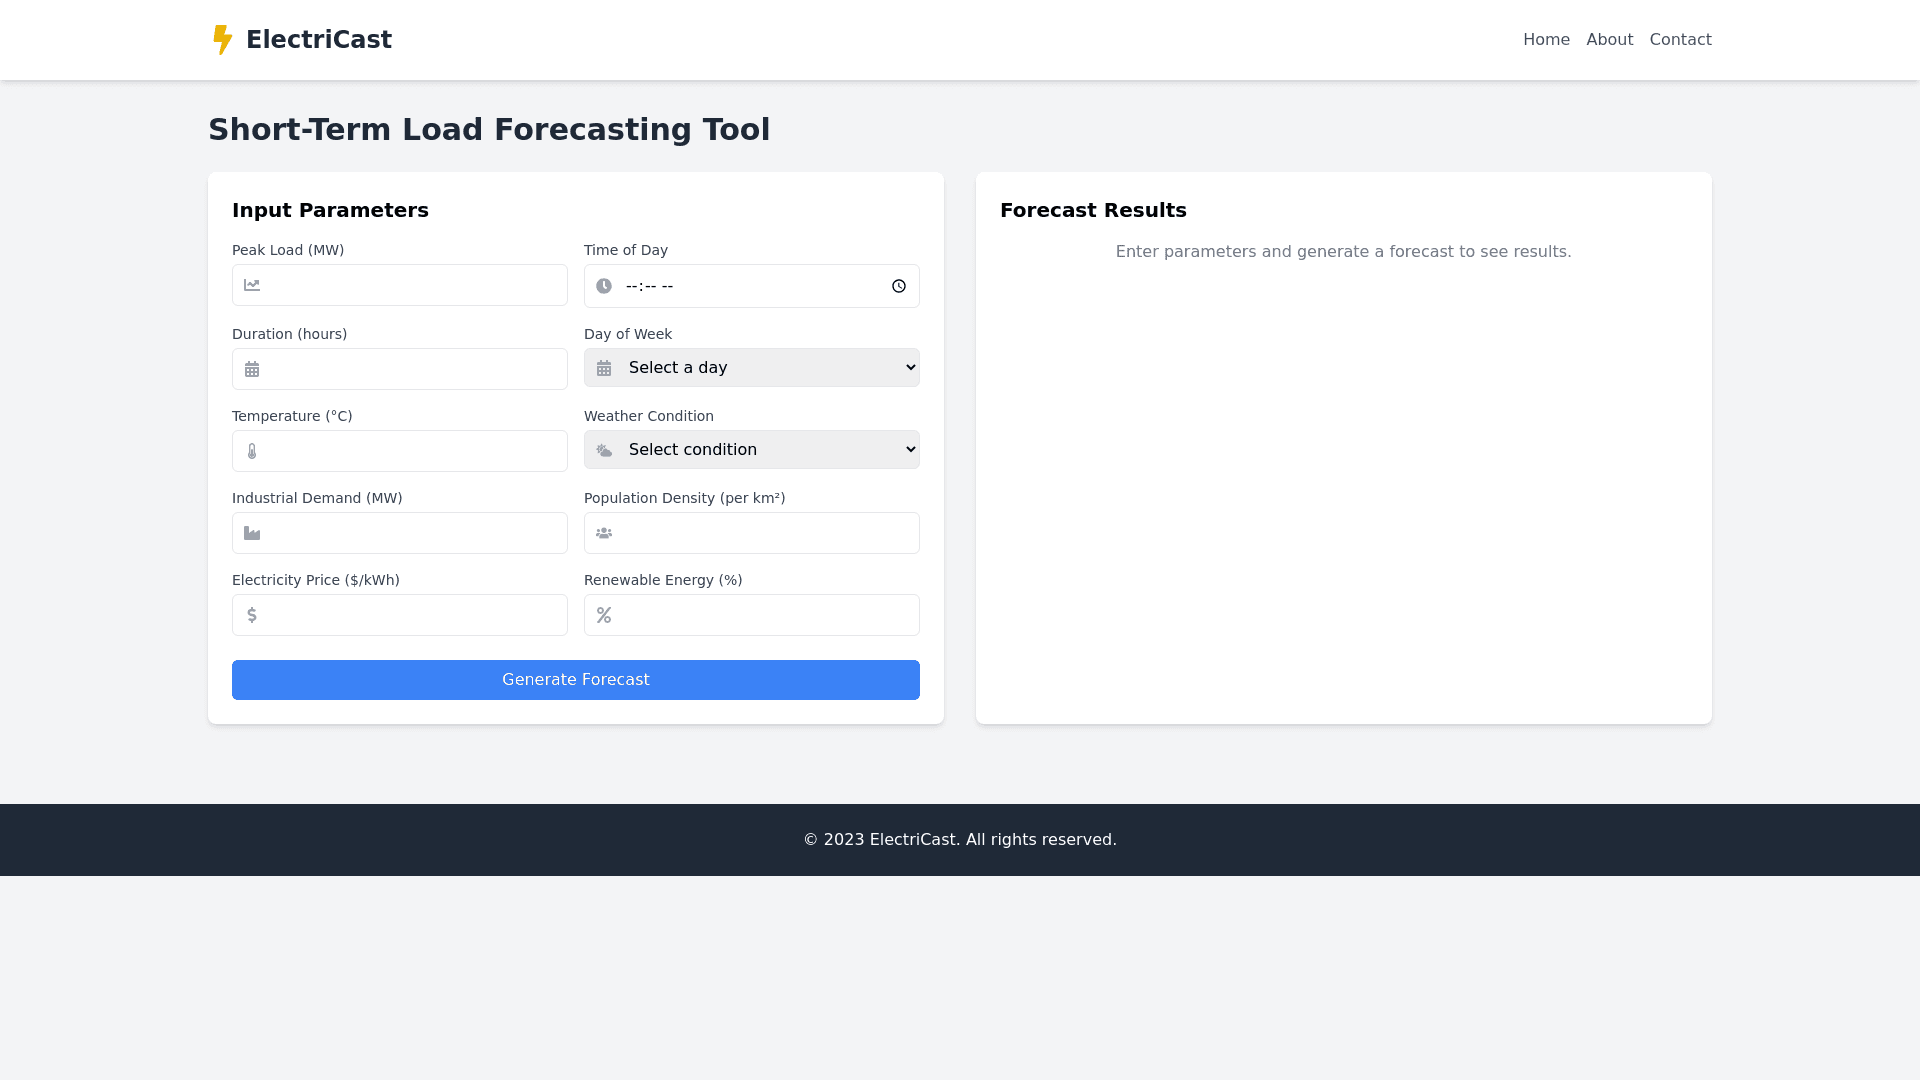The image size is (1920, 1080).
Task: Open the About nav link
Action: (x=1609, y=40)
